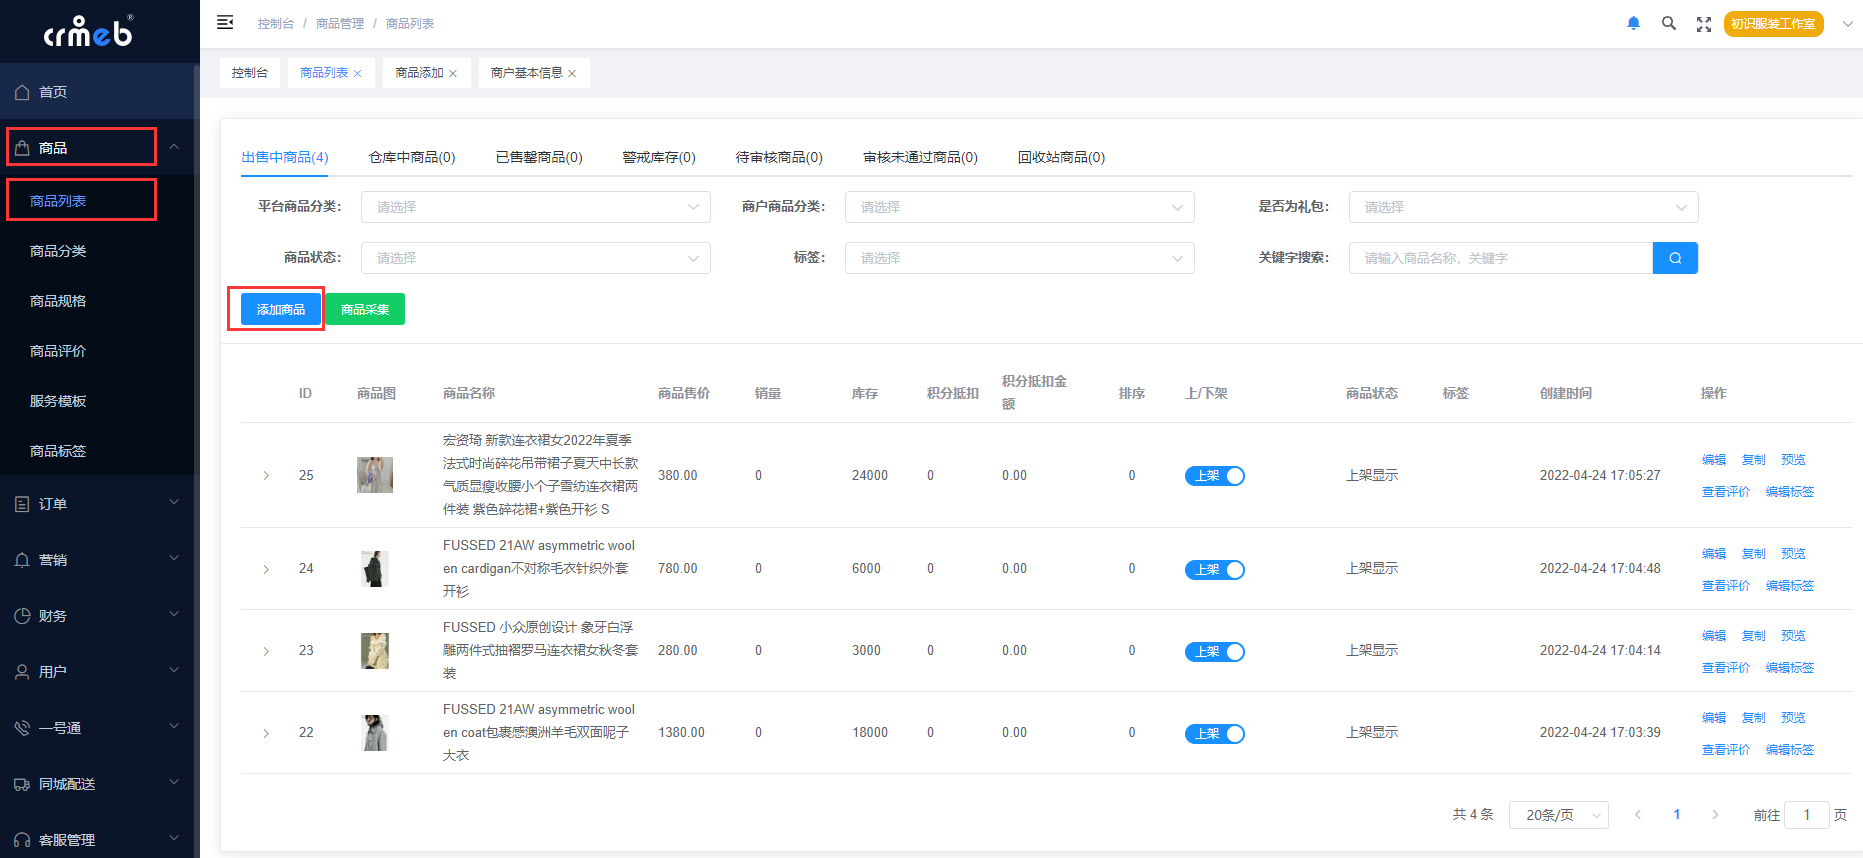Viewport: 1863px width, 858px height.
Task: Focus the 关键字搜索 input field
Action: click(1501, 258)
